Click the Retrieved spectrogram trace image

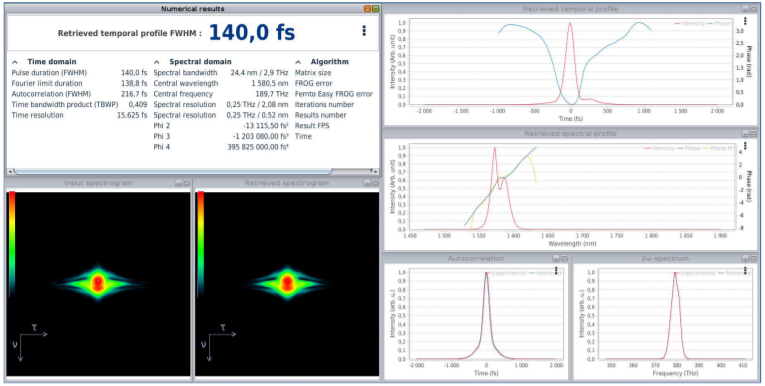click(287, 283)
